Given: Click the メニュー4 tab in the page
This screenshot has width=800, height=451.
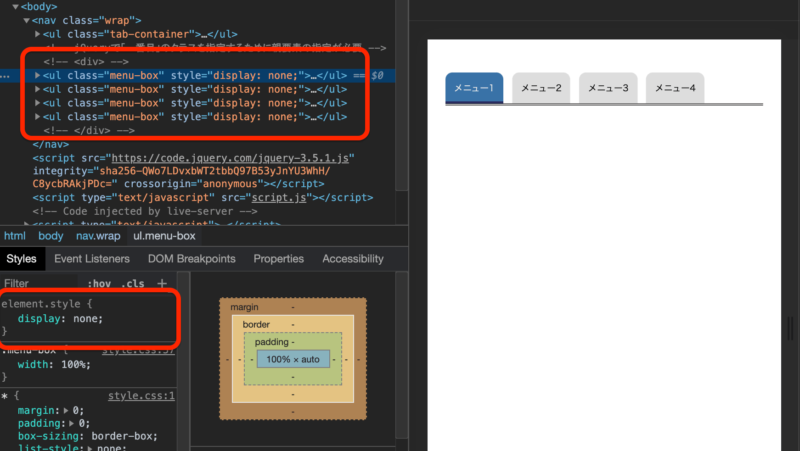Looking at the screenshot, I should [x=675, y=88].
